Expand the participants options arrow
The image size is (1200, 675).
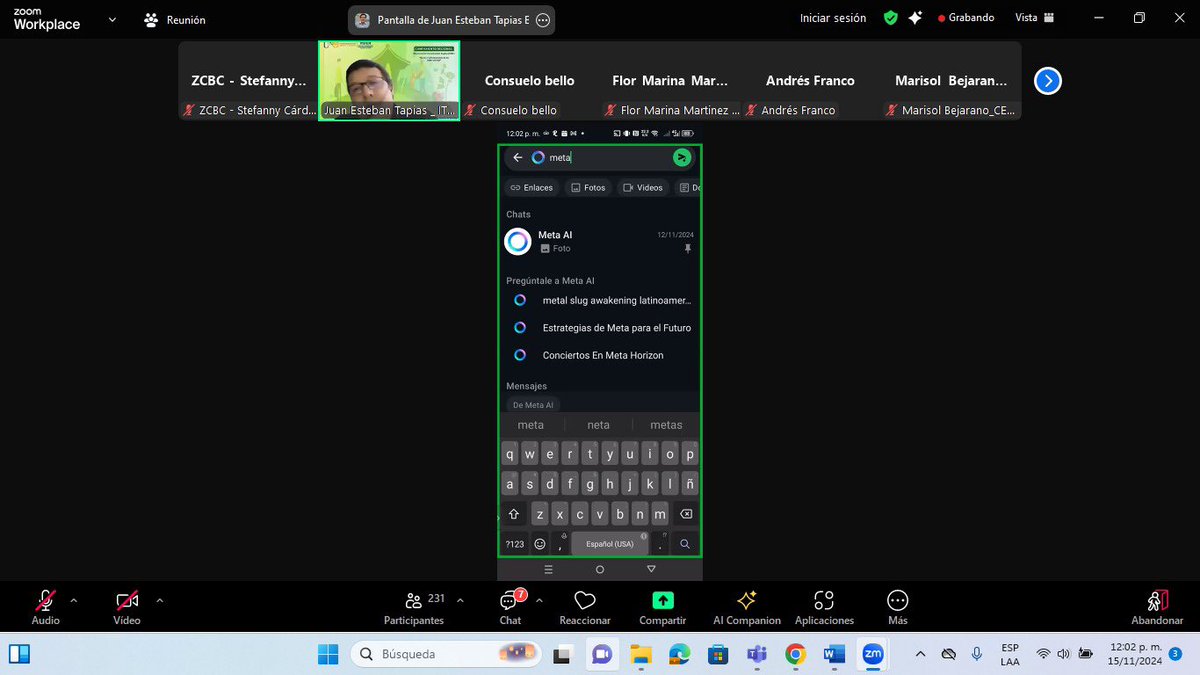(x=460, y=601)
